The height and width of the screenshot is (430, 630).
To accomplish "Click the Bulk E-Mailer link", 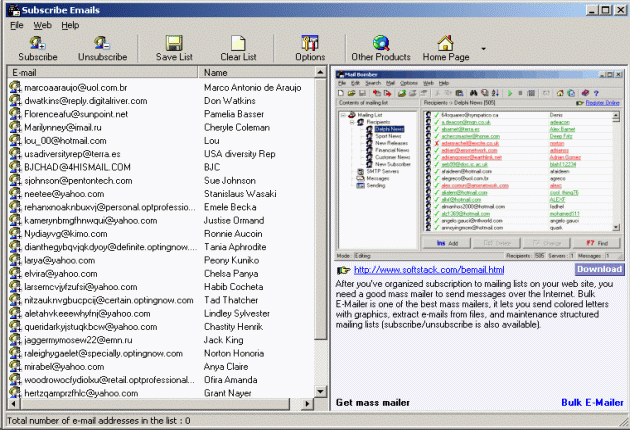I will click(592, 402).
